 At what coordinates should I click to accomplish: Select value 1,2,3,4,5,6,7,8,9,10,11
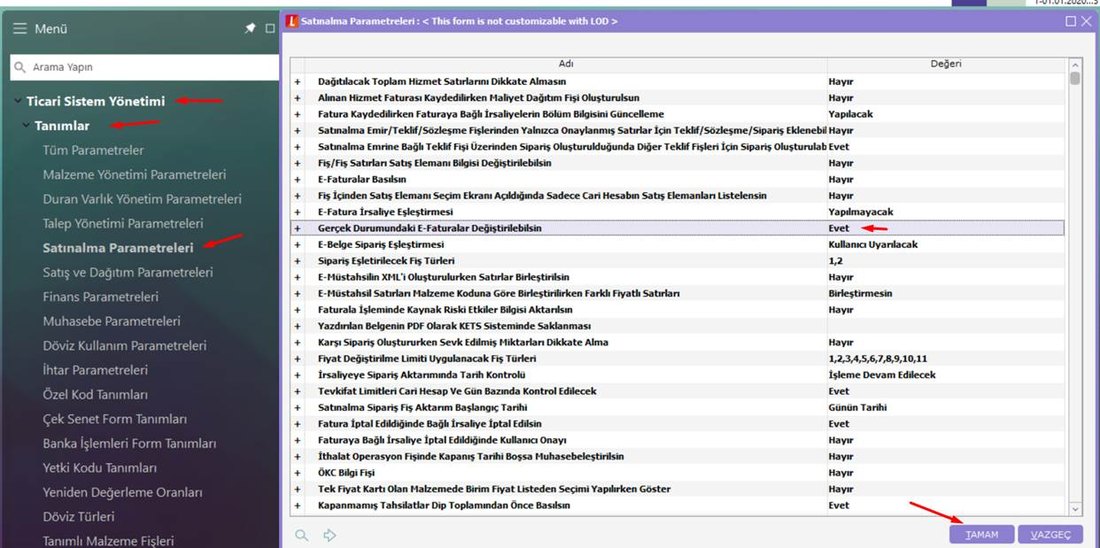(878, 359)
